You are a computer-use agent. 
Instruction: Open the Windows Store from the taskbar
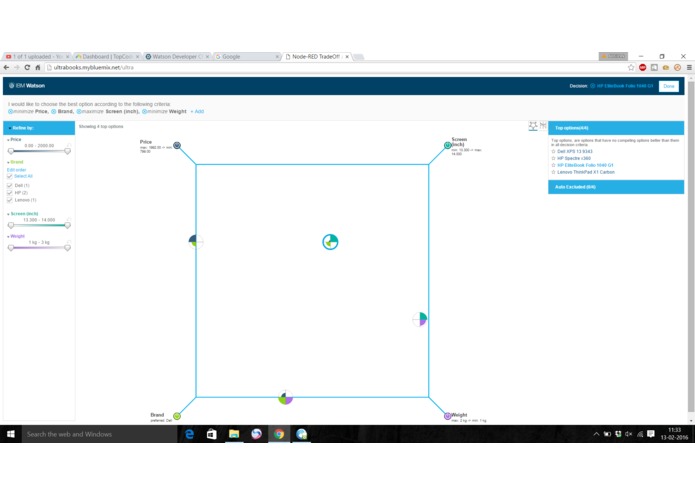[211, 434]
